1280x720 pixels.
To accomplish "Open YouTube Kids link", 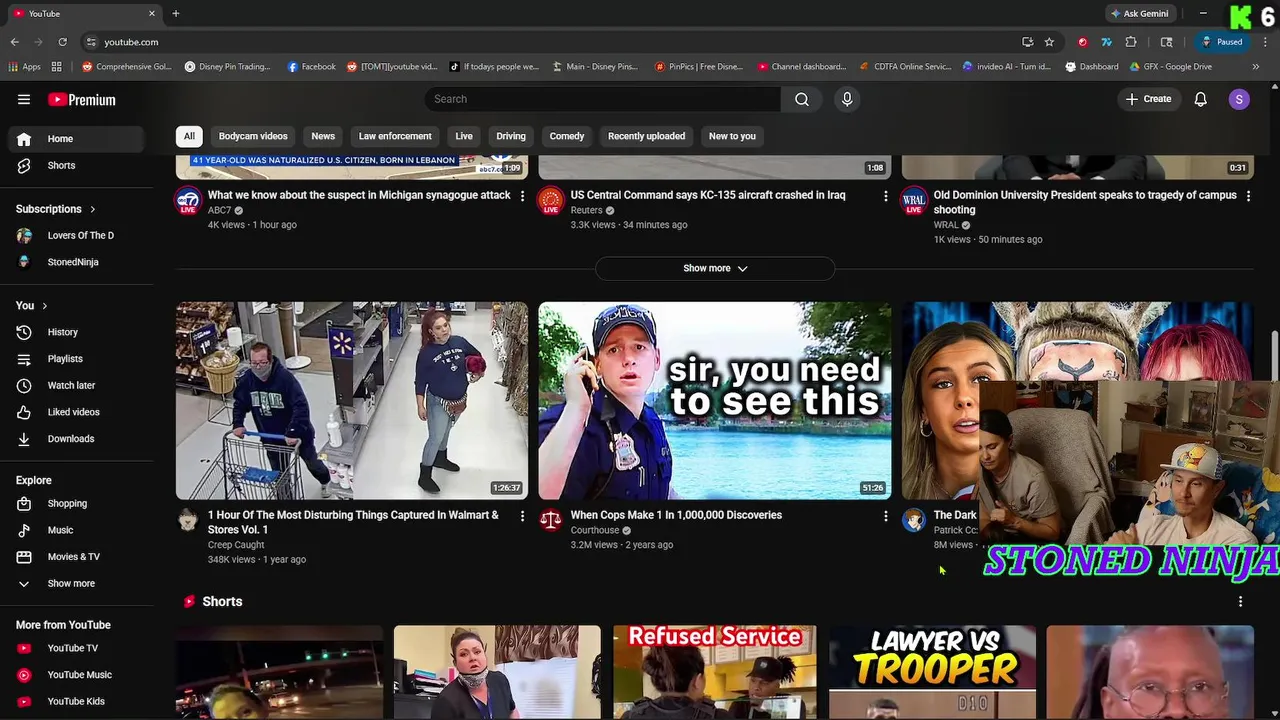I will [77, 701].
